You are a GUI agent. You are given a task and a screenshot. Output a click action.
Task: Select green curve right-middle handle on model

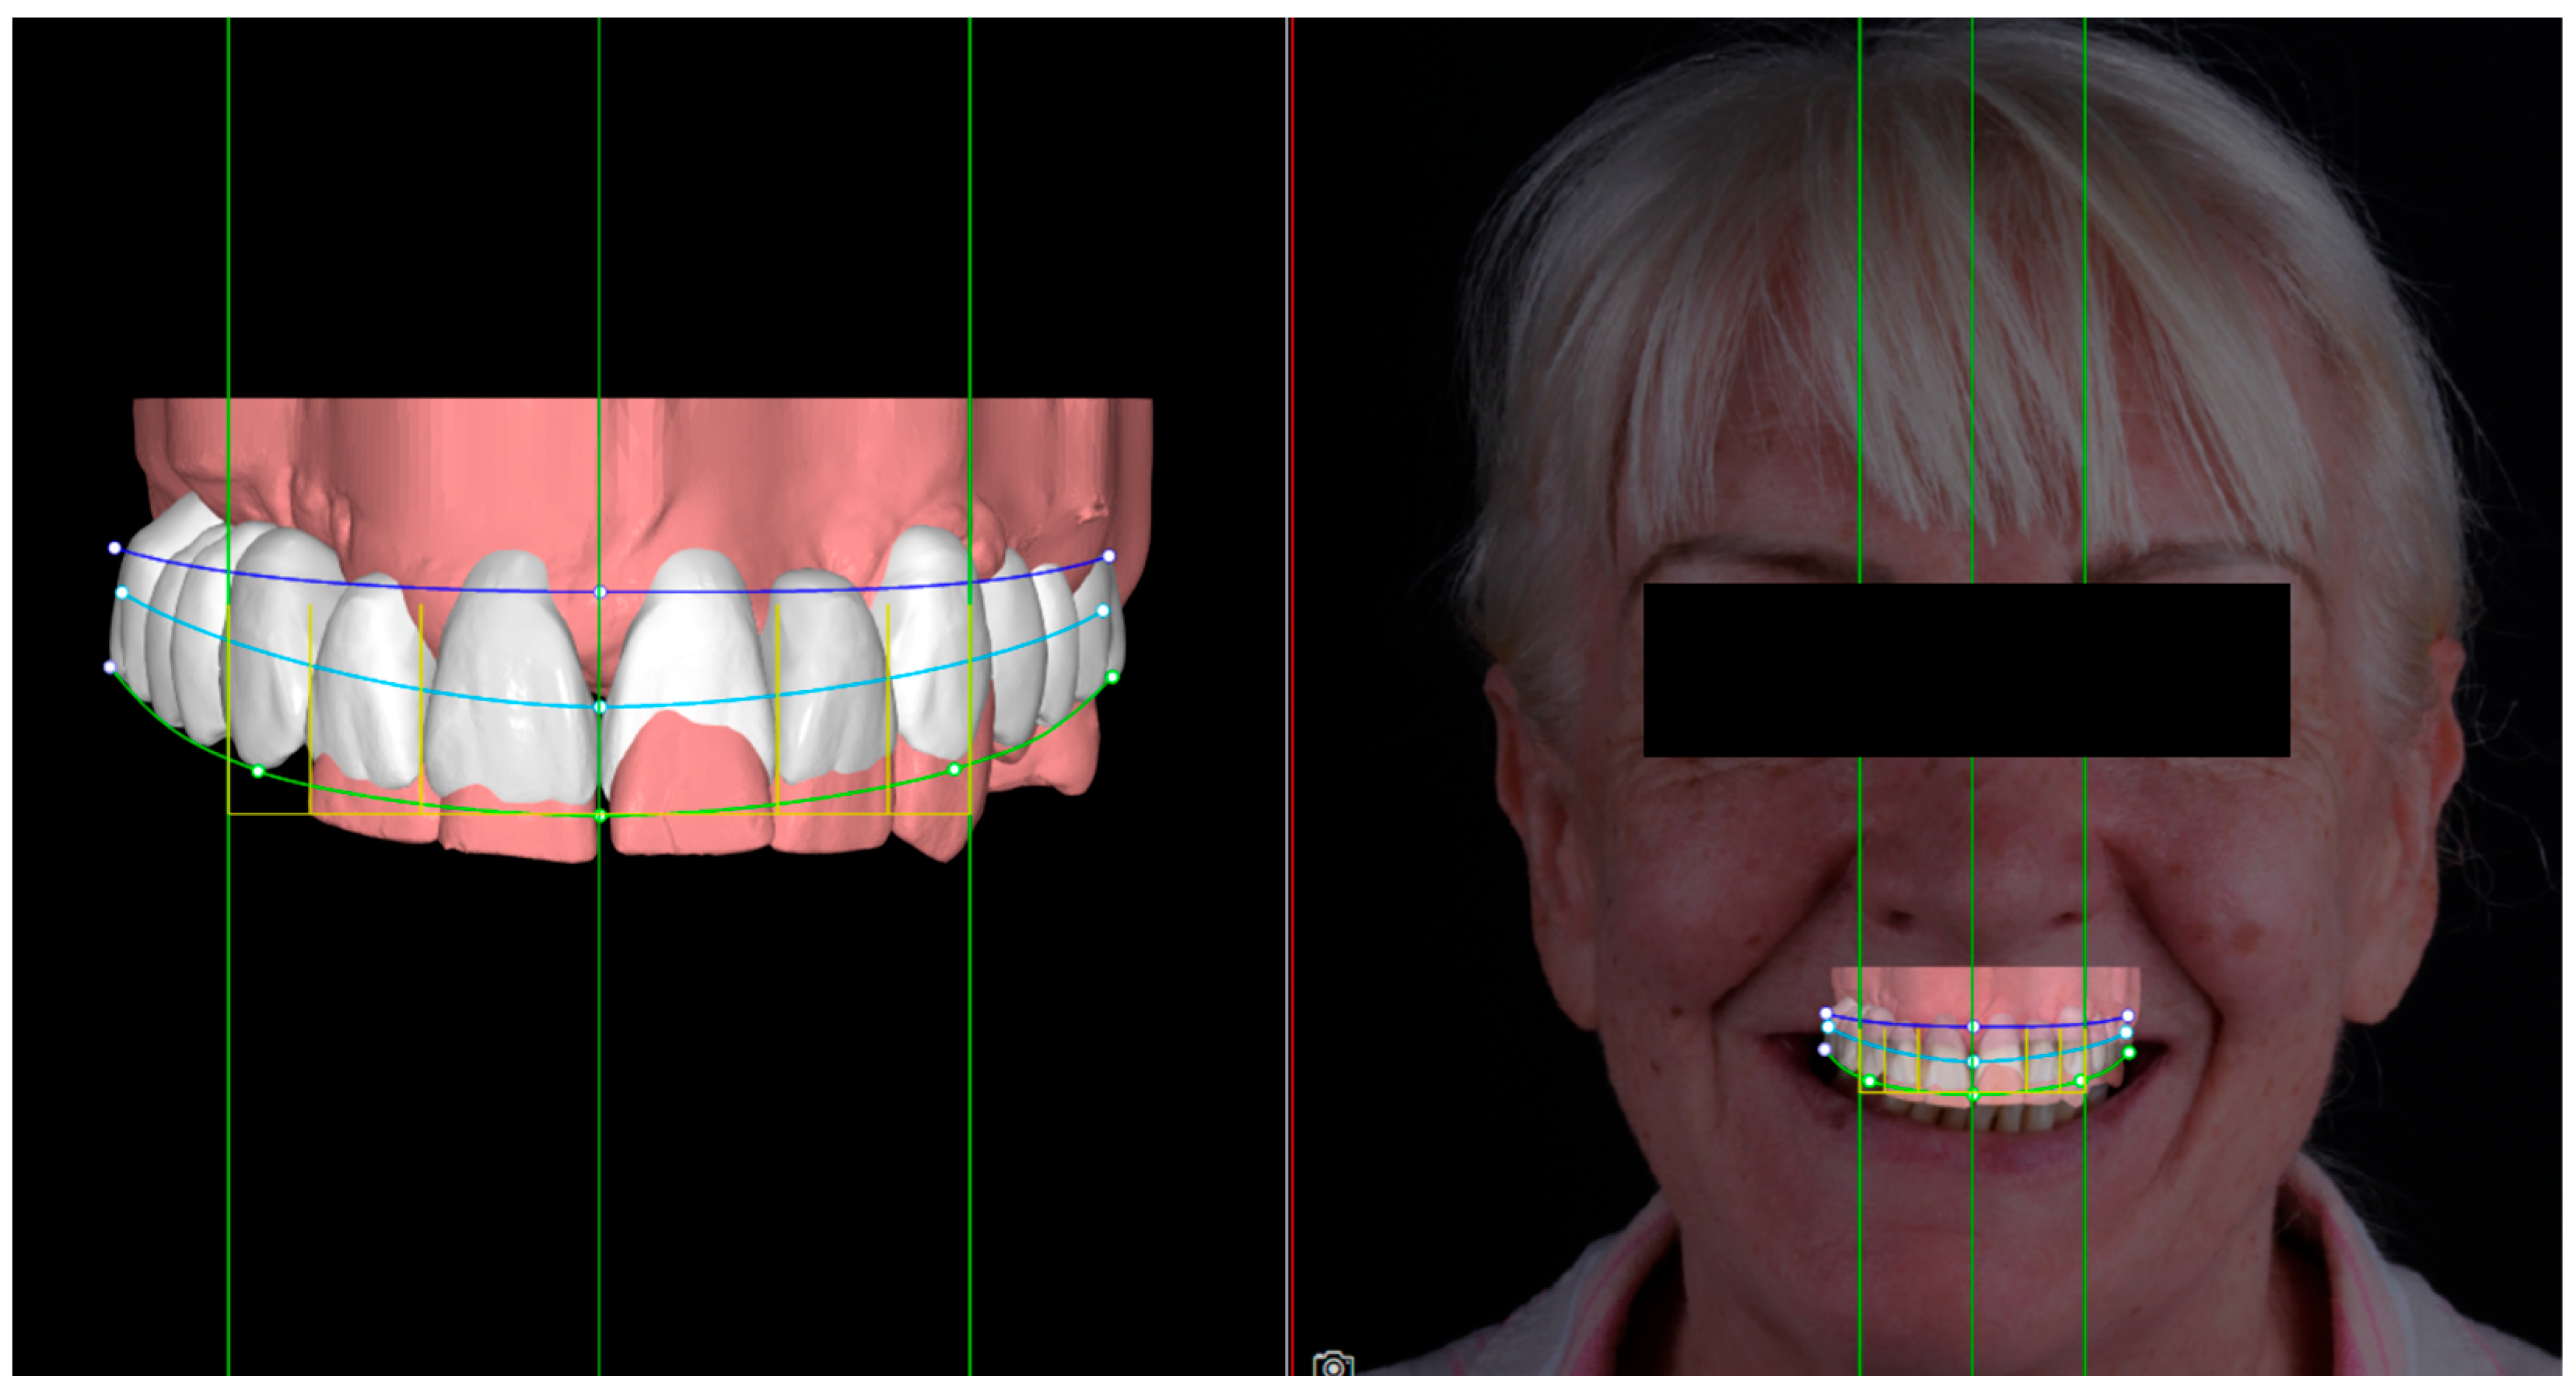pos(954,769)
